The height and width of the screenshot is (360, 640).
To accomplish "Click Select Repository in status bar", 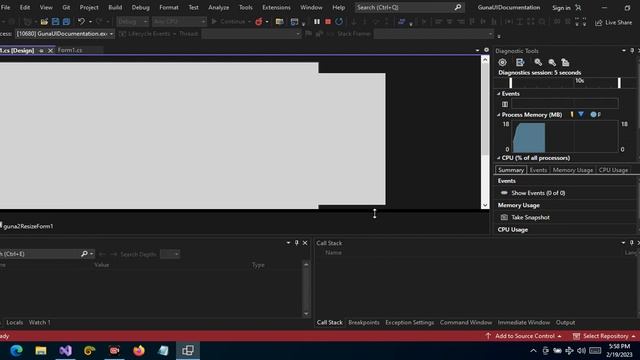I will click(605, 336).
